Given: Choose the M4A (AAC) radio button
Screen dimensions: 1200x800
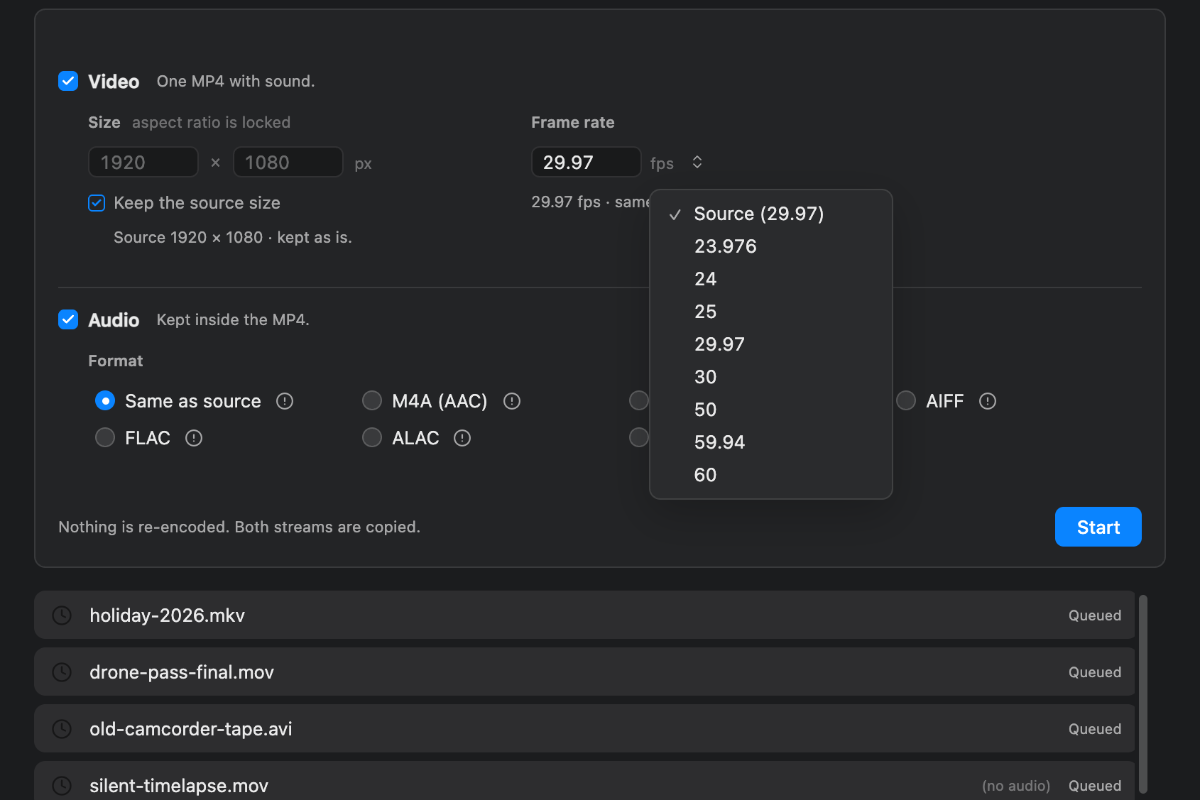Looking at the screenshot, I should click(x=372, y=401).
